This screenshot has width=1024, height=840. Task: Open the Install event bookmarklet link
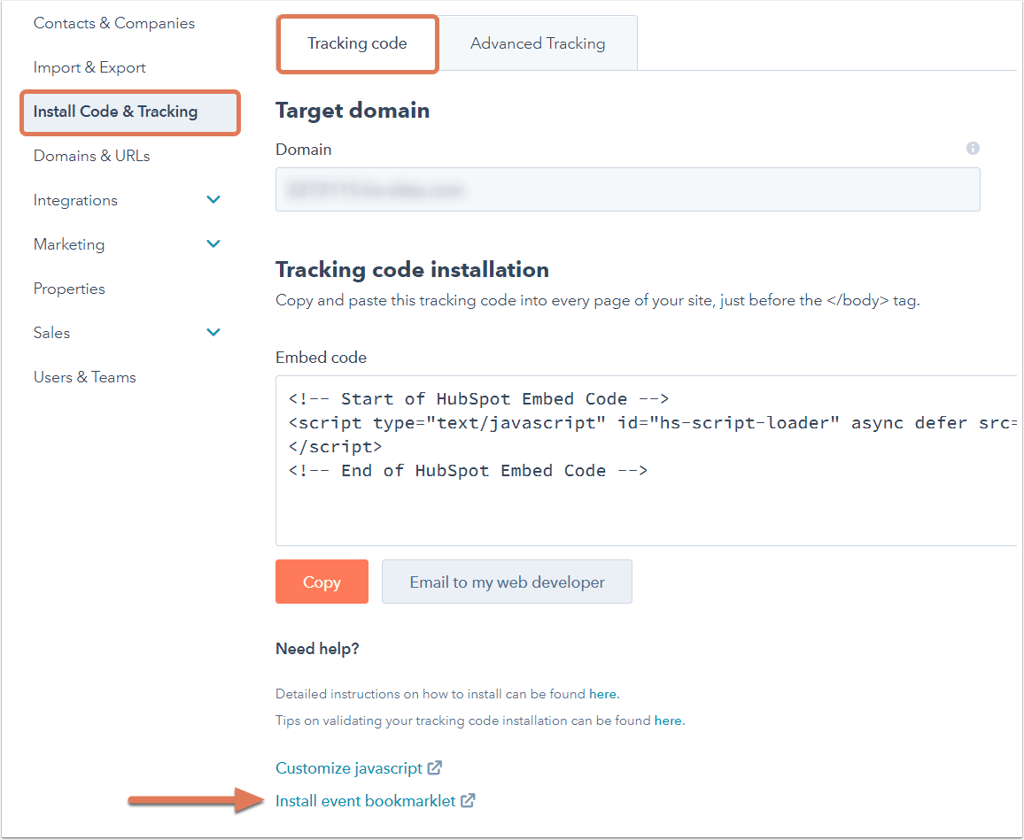[365, 801]
